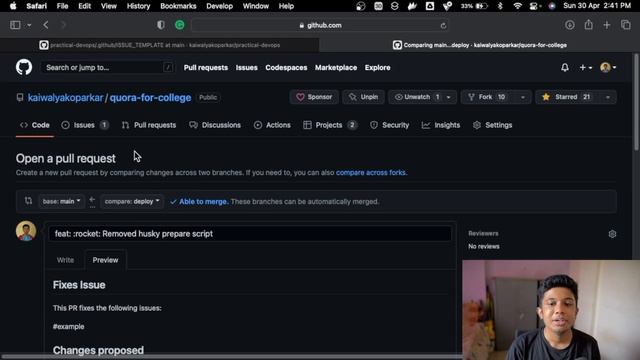Open the base: main branch dropdown
Viewport: 640px width, 360px height.
(62, 201)
